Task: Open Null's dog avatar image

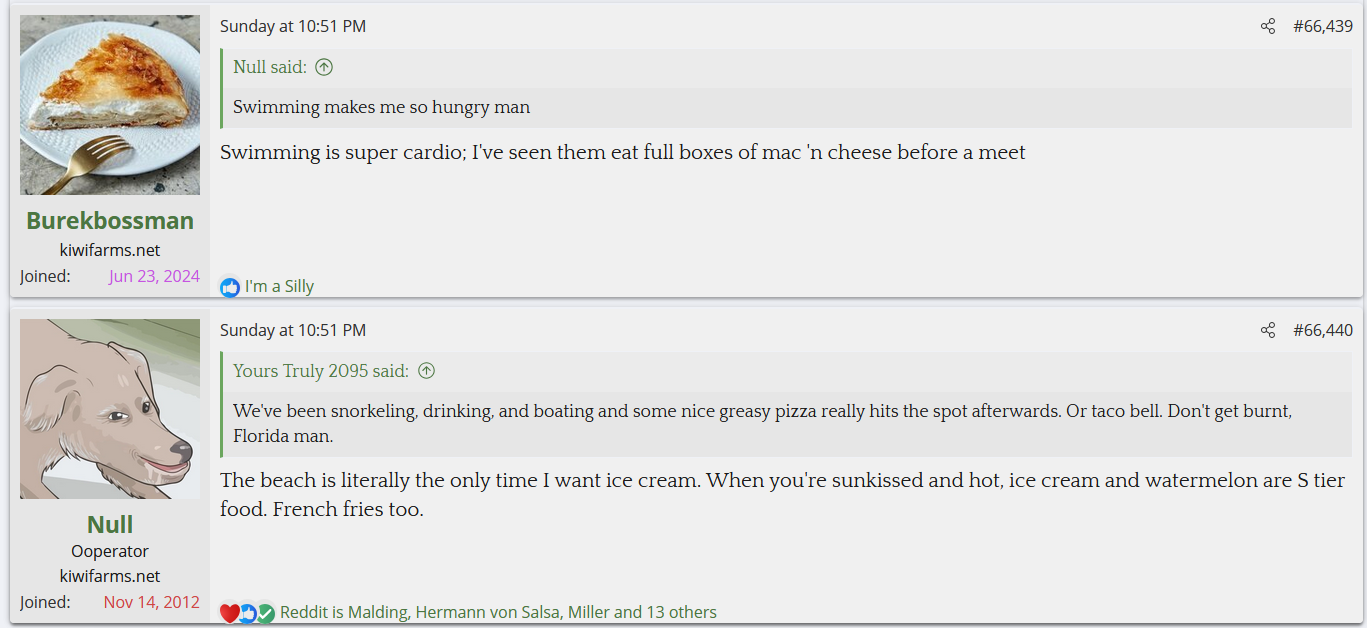Action: 110,409
